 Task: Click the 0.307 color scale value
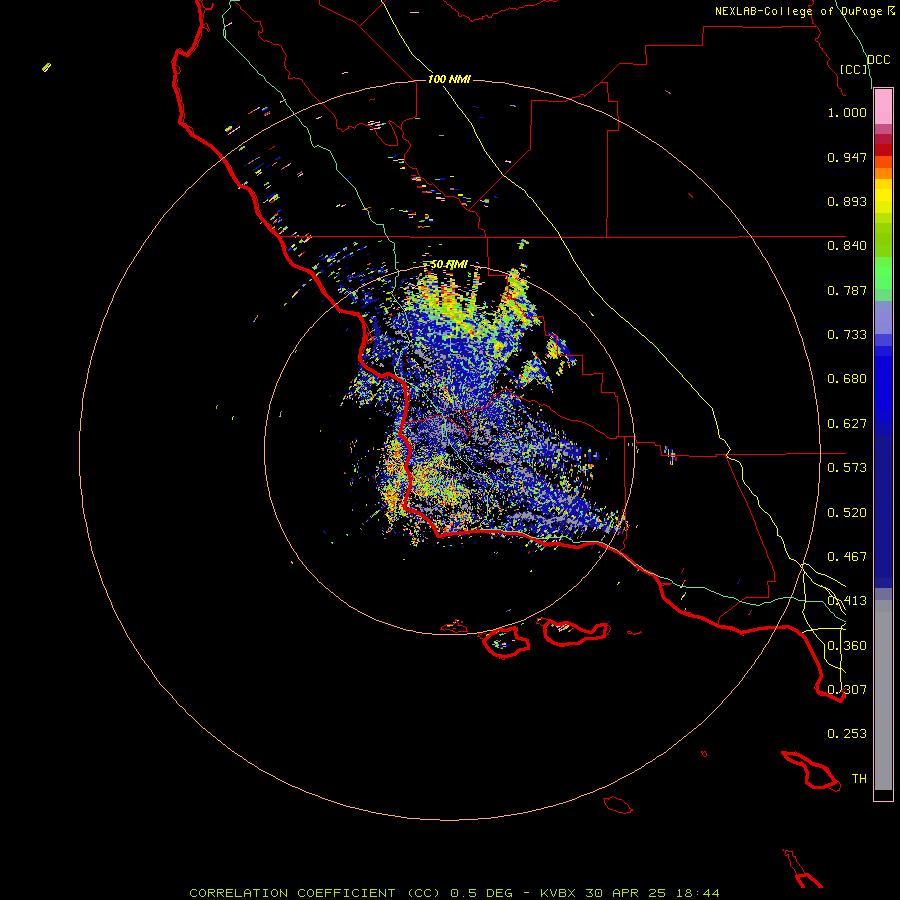coord(847,690)
